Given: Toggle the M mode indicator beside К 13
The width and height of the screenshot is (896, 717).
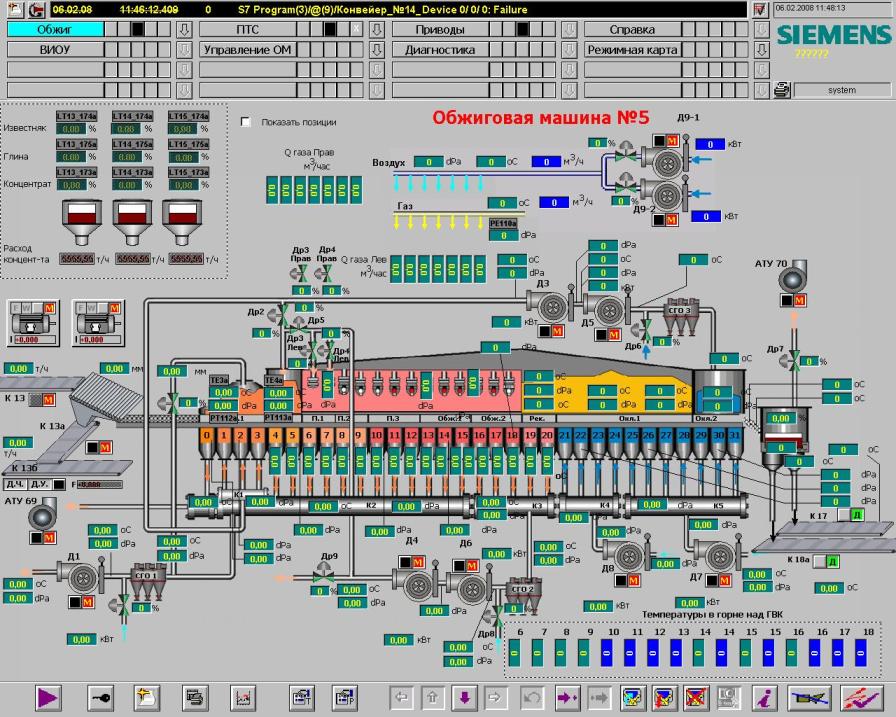Looking at the screenshot, I should [48, 399].
